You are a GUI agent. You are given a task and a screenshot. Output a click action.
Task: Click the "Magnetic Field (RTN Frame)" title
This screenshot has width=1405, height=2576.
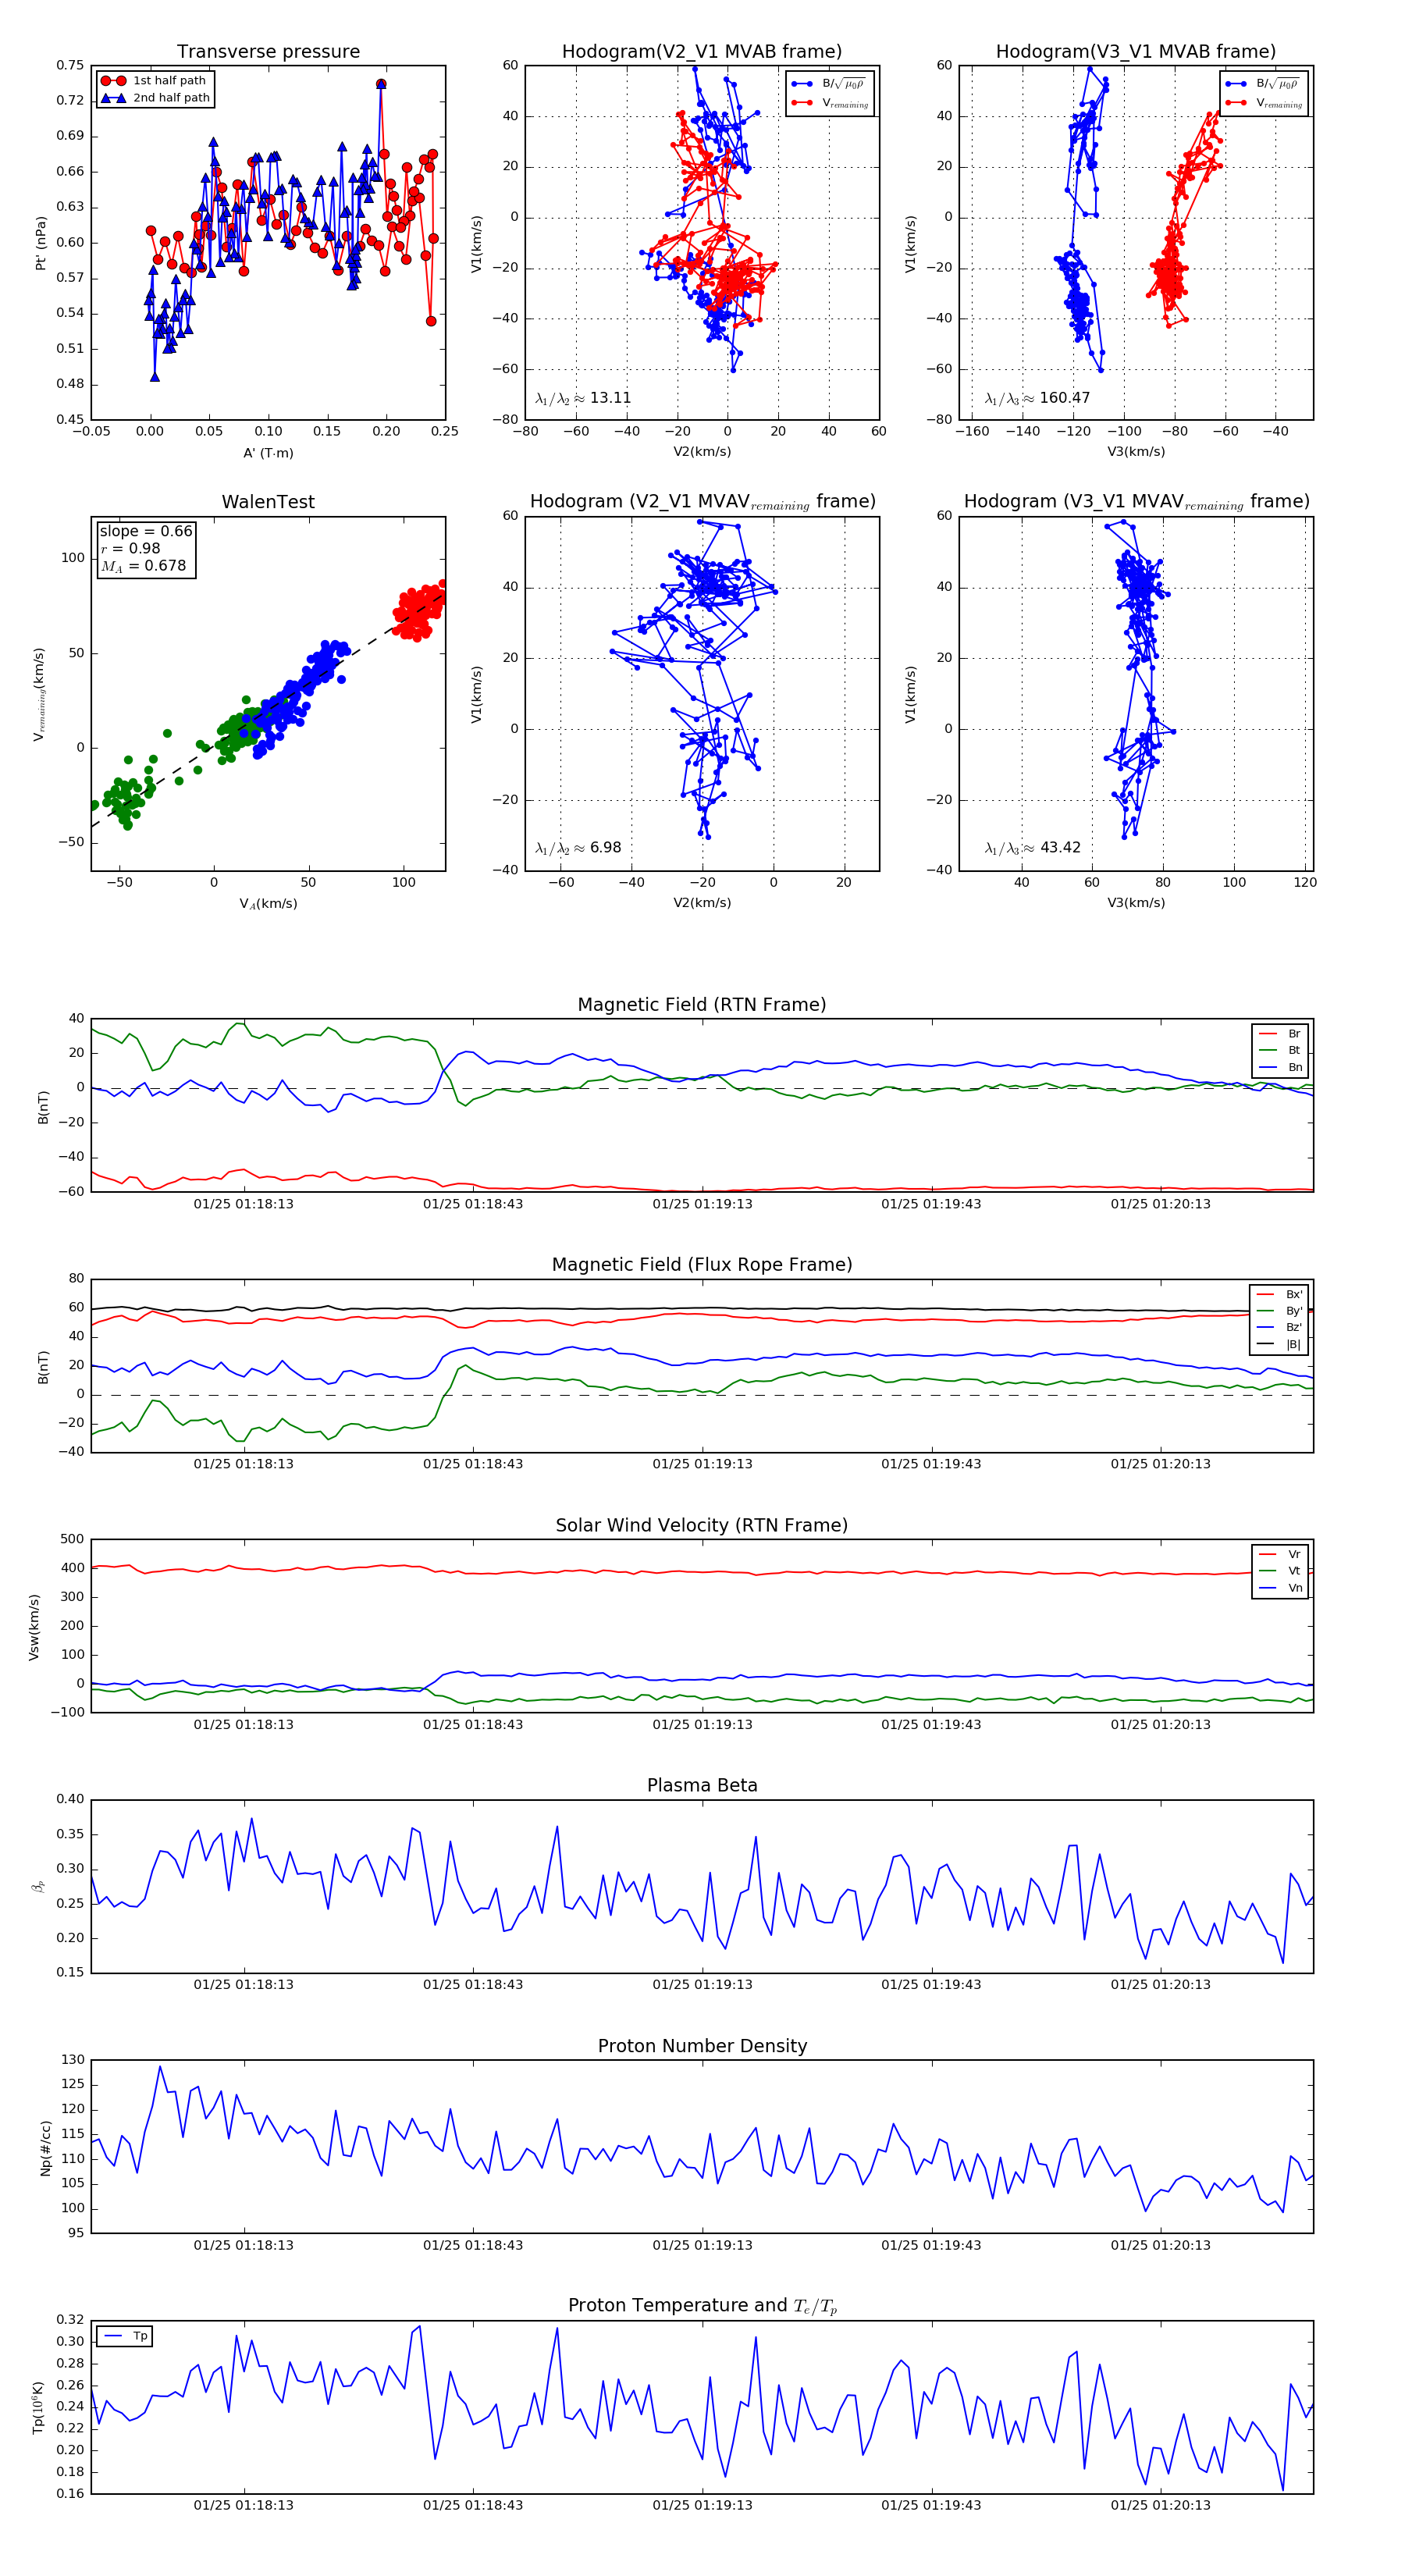point(702,1005)
